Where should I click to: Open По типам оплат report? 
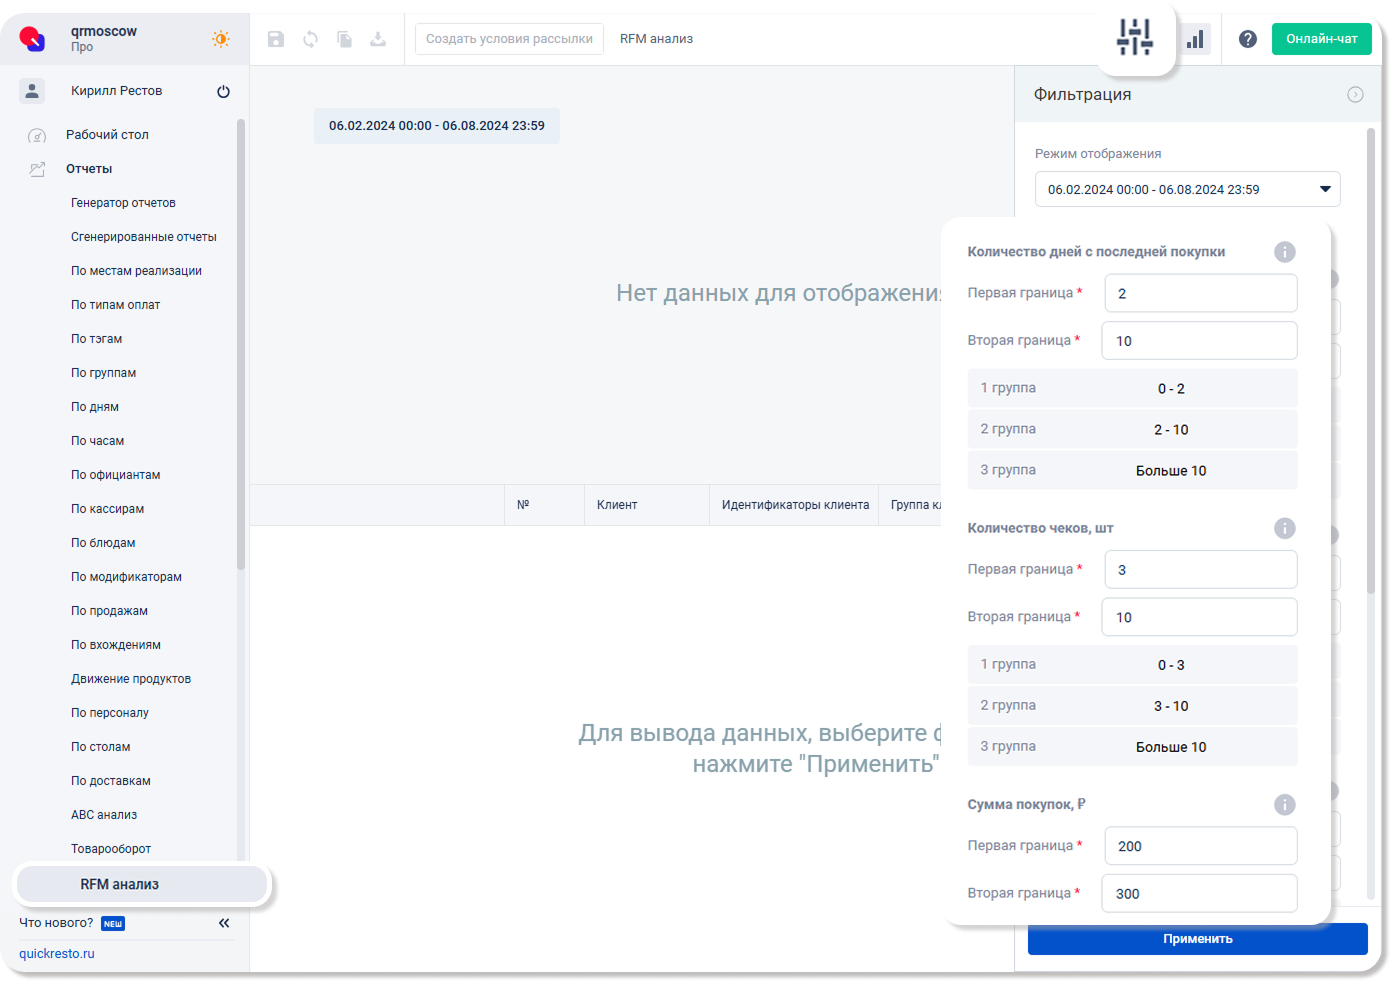point(115,305)
